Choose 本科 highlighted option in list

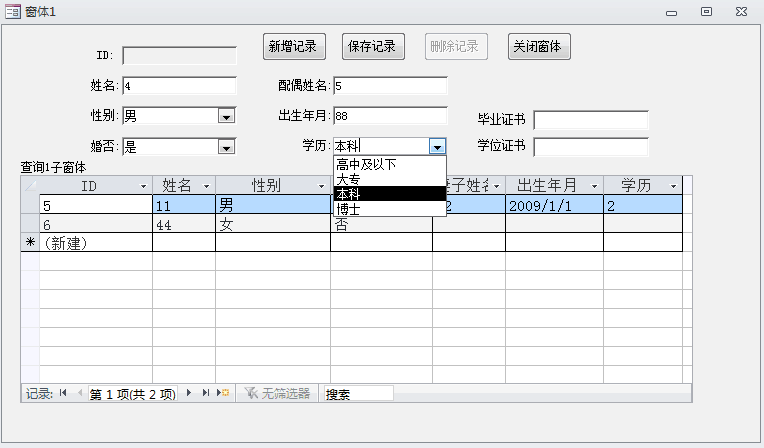(x=390, y=194)
